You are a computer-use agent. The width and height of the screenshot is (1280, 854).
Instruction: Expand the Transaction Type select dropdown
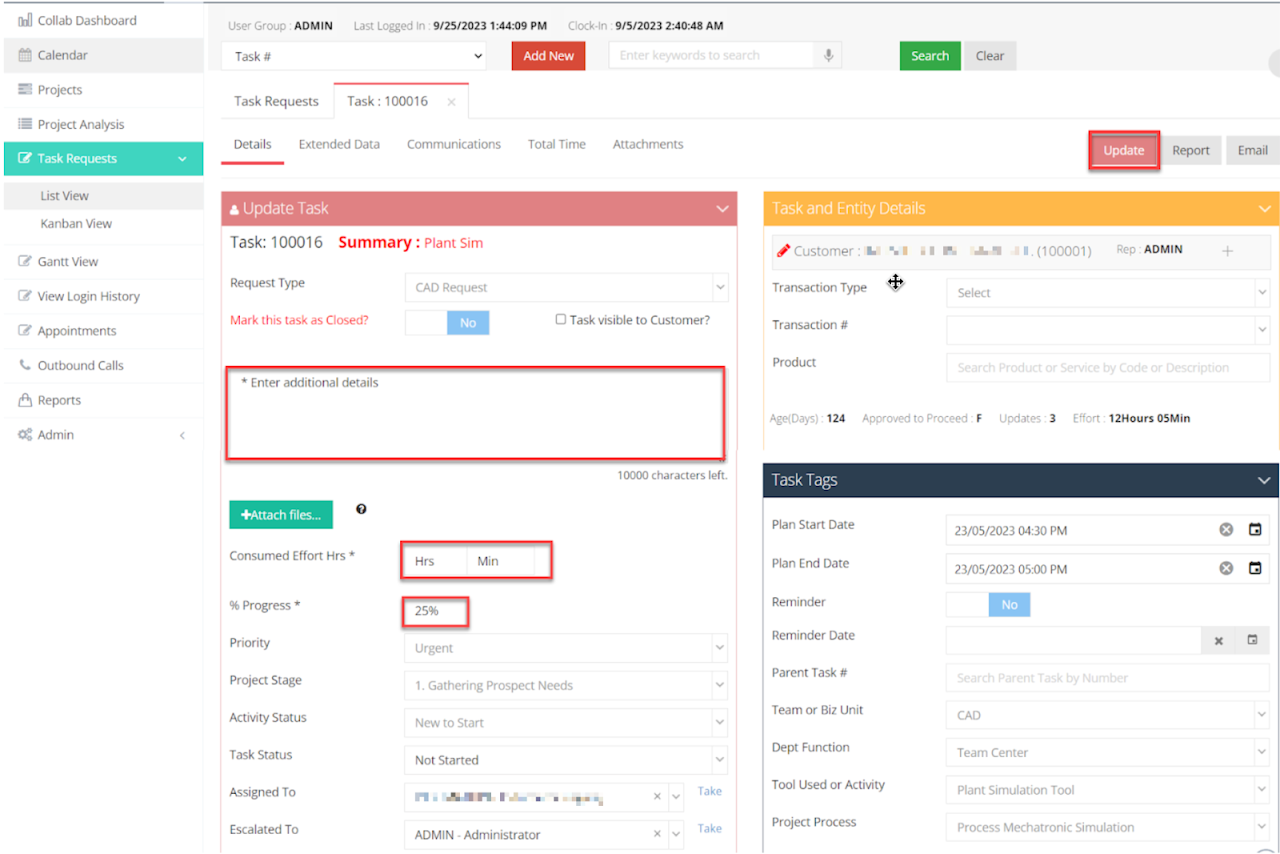(x=1106, y=293)
